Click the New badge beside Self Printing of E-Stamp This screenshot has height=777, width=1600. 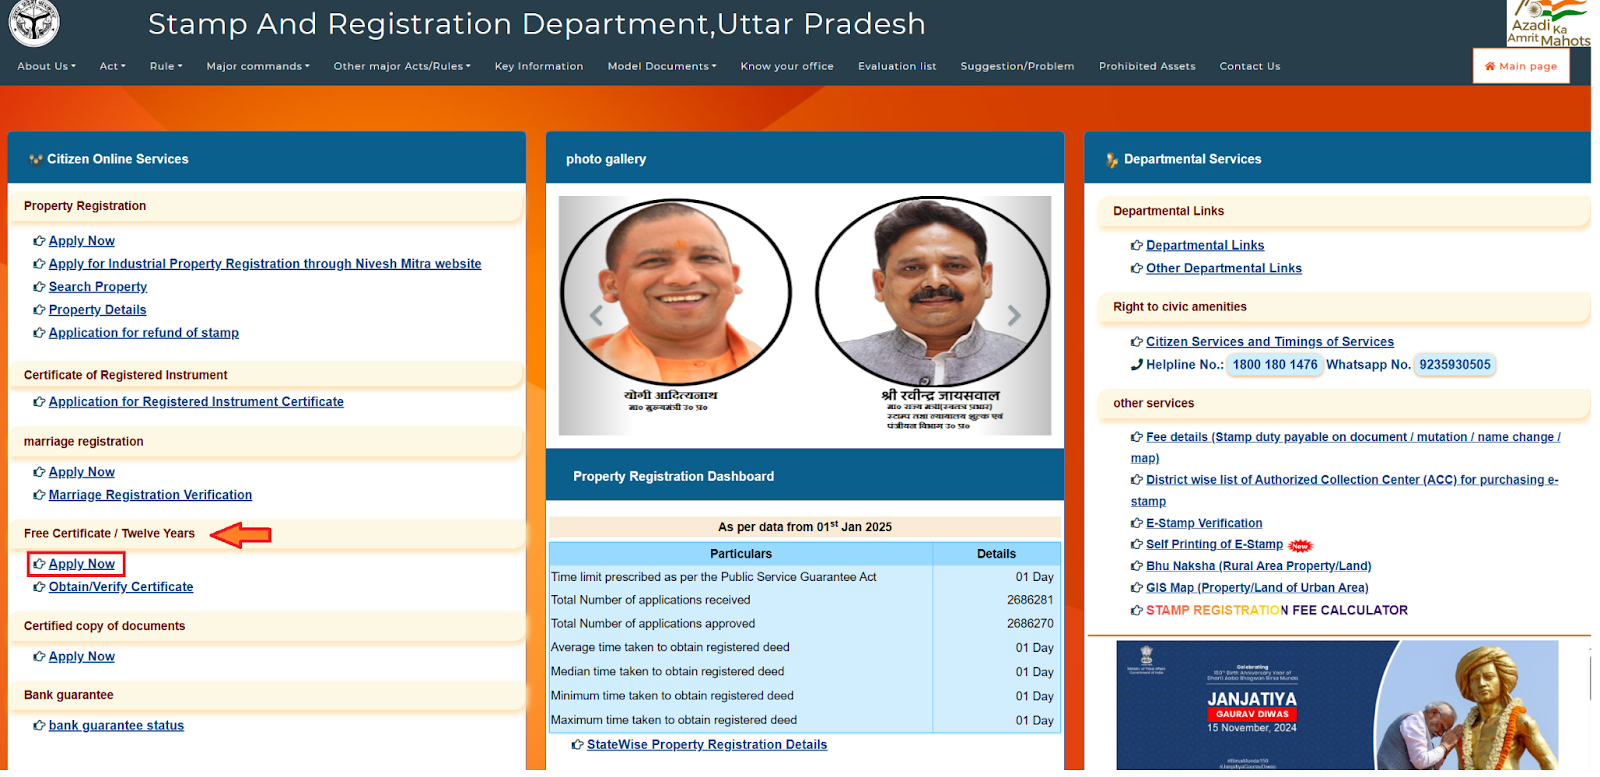1299,546
